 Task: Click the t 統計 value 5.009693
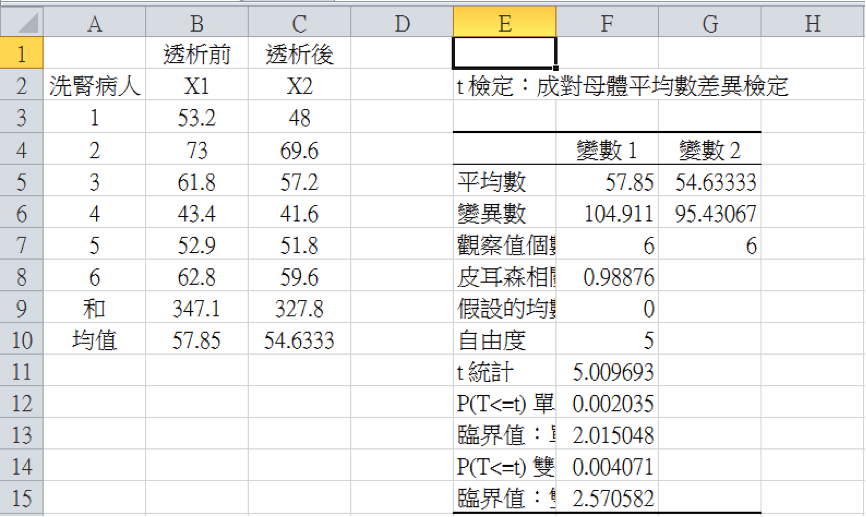[x=607, y=373]
